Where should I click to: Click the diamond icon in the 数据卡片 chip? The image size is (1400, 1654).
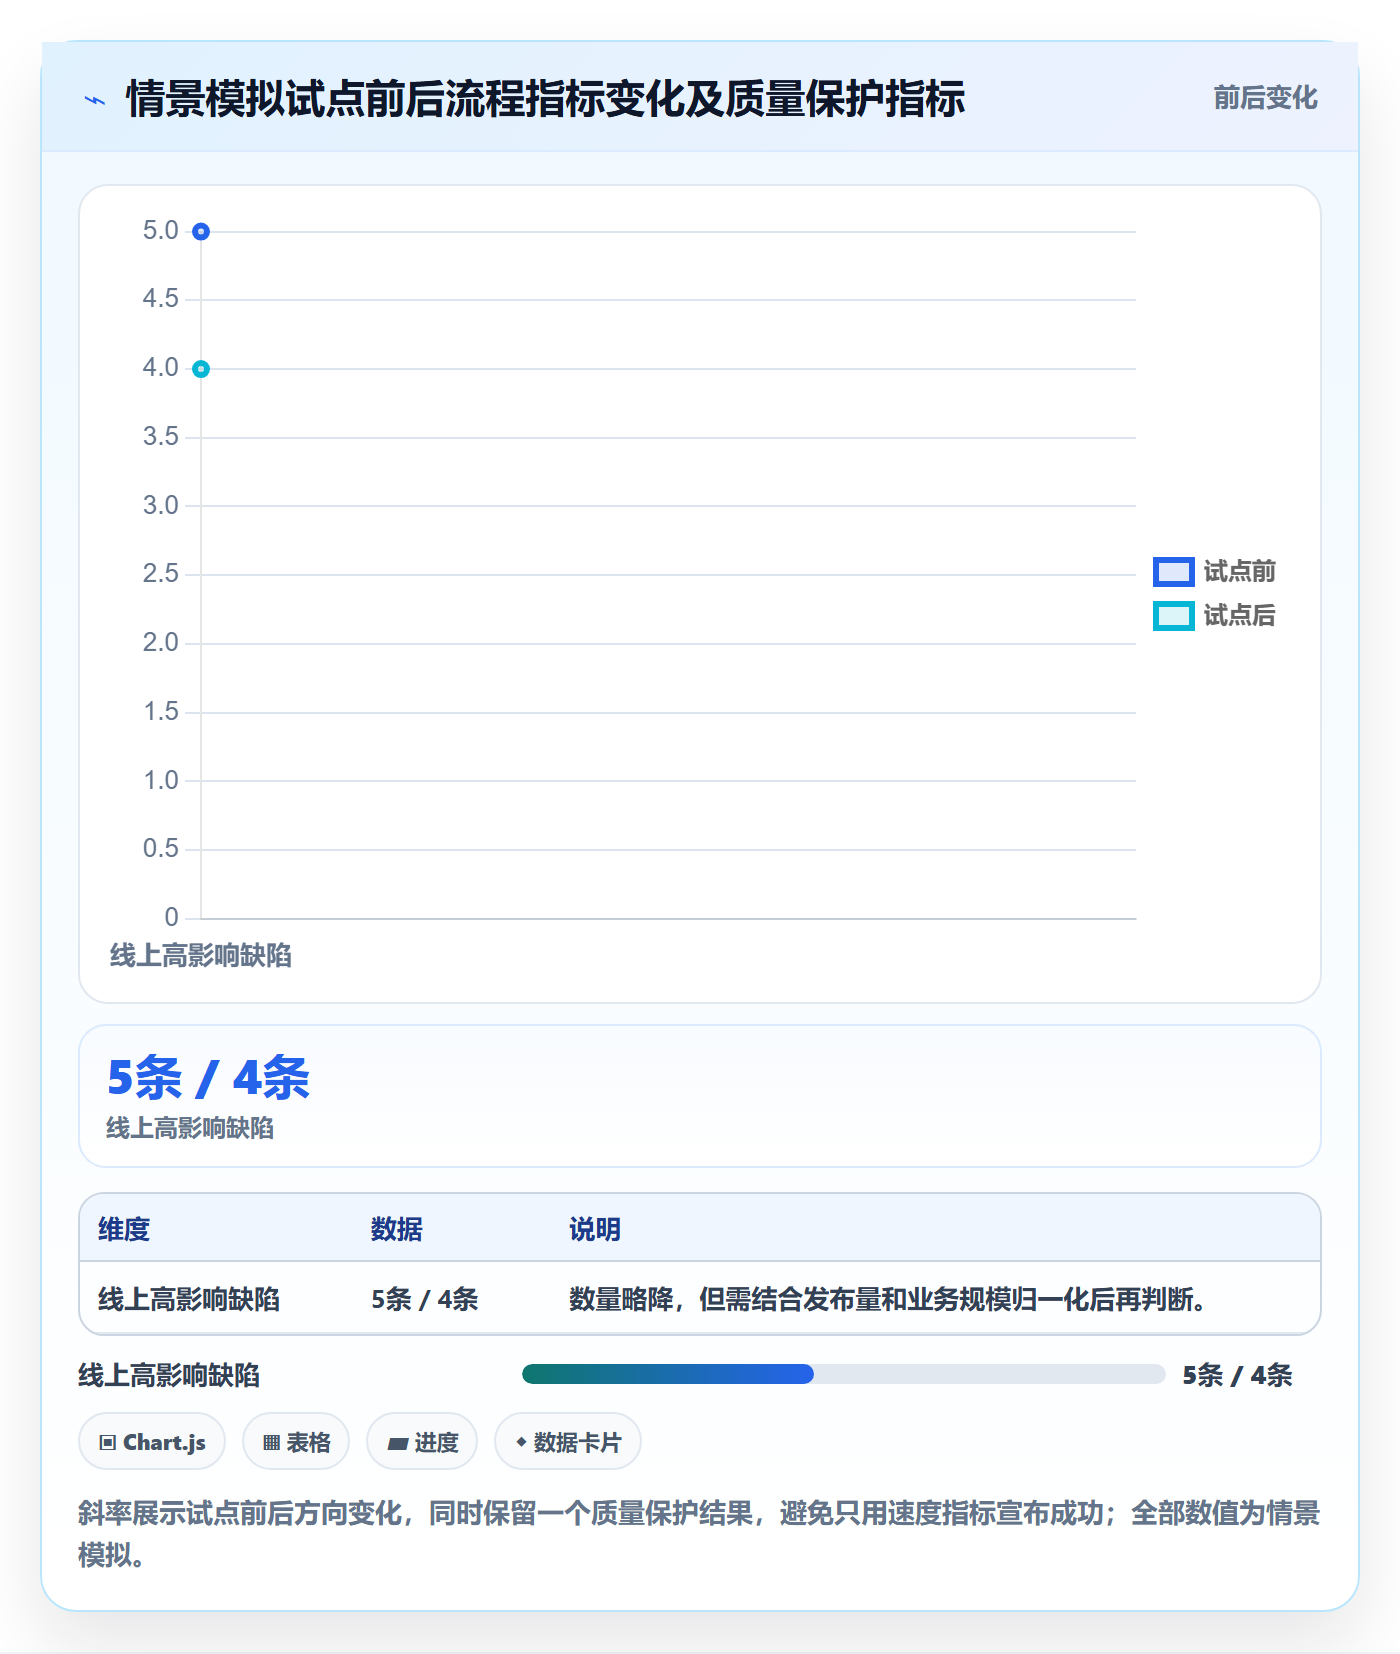(521, 1442)
